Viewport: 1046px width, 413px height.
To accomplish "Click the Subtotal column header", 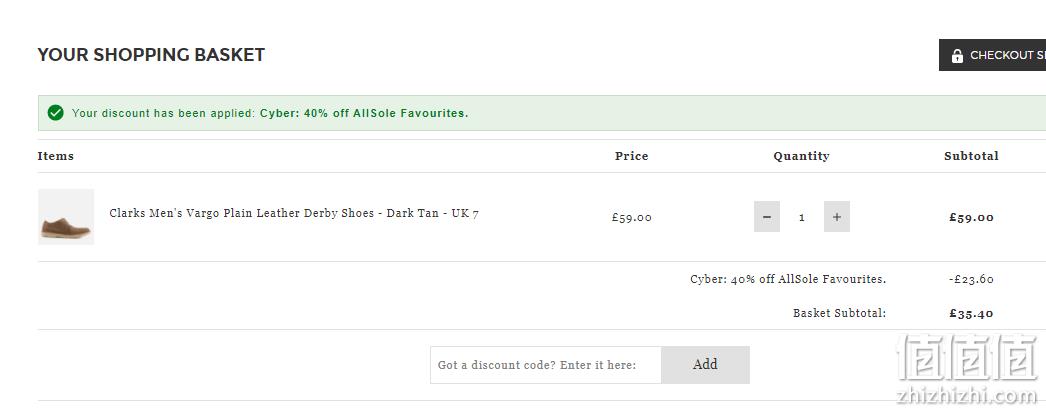I will 971,156.
